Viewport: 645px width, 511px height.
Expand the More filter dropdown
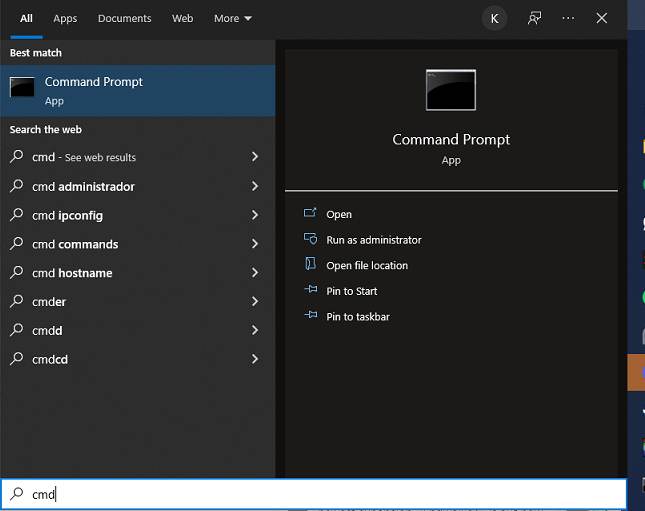coord(232,18)
